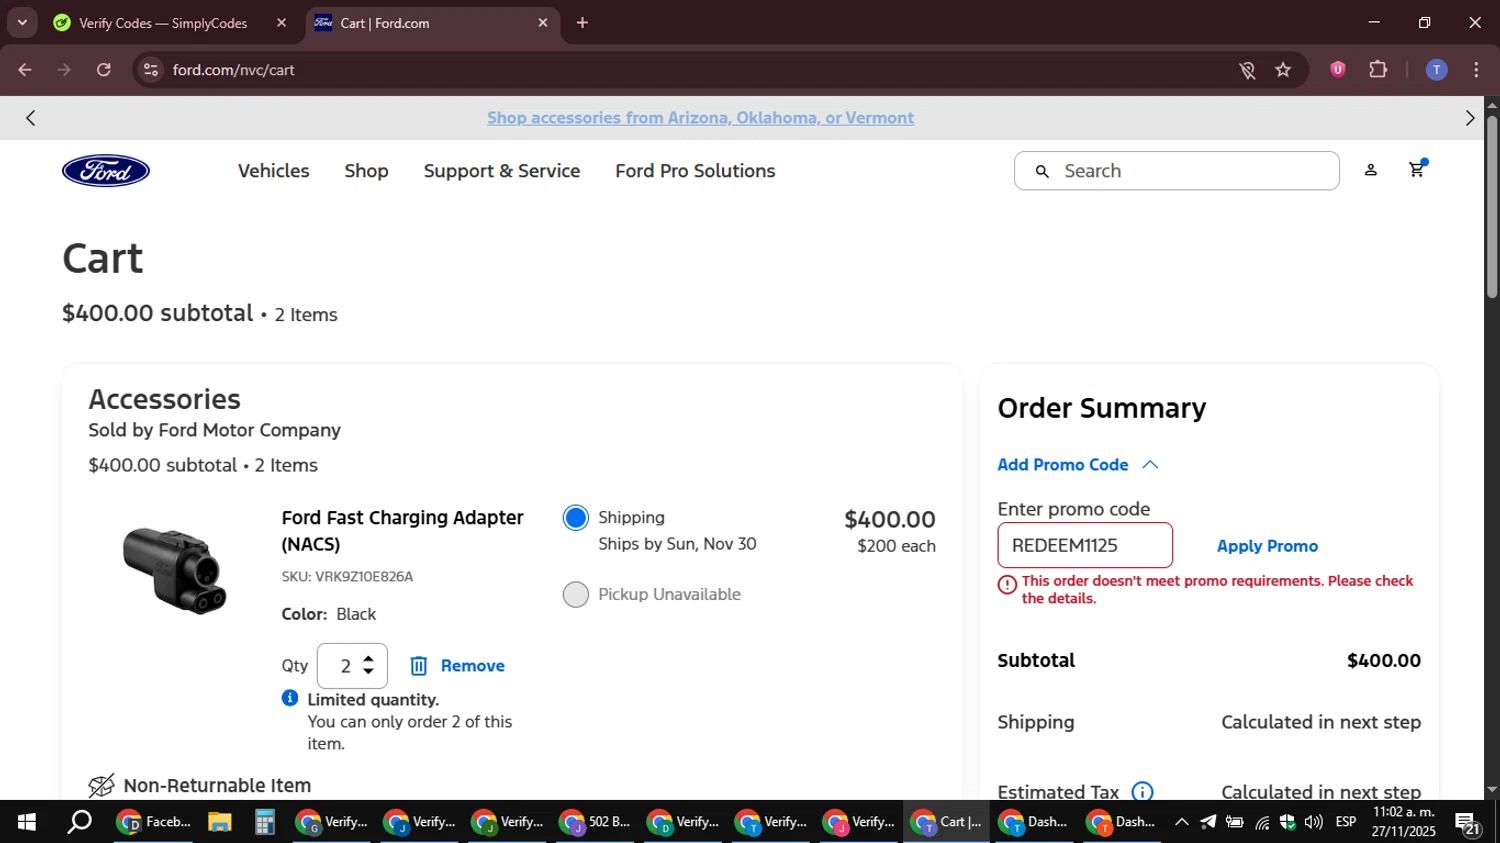Click the previous banner arrow
1500x843 pixels.
click(x=31, y=118)
